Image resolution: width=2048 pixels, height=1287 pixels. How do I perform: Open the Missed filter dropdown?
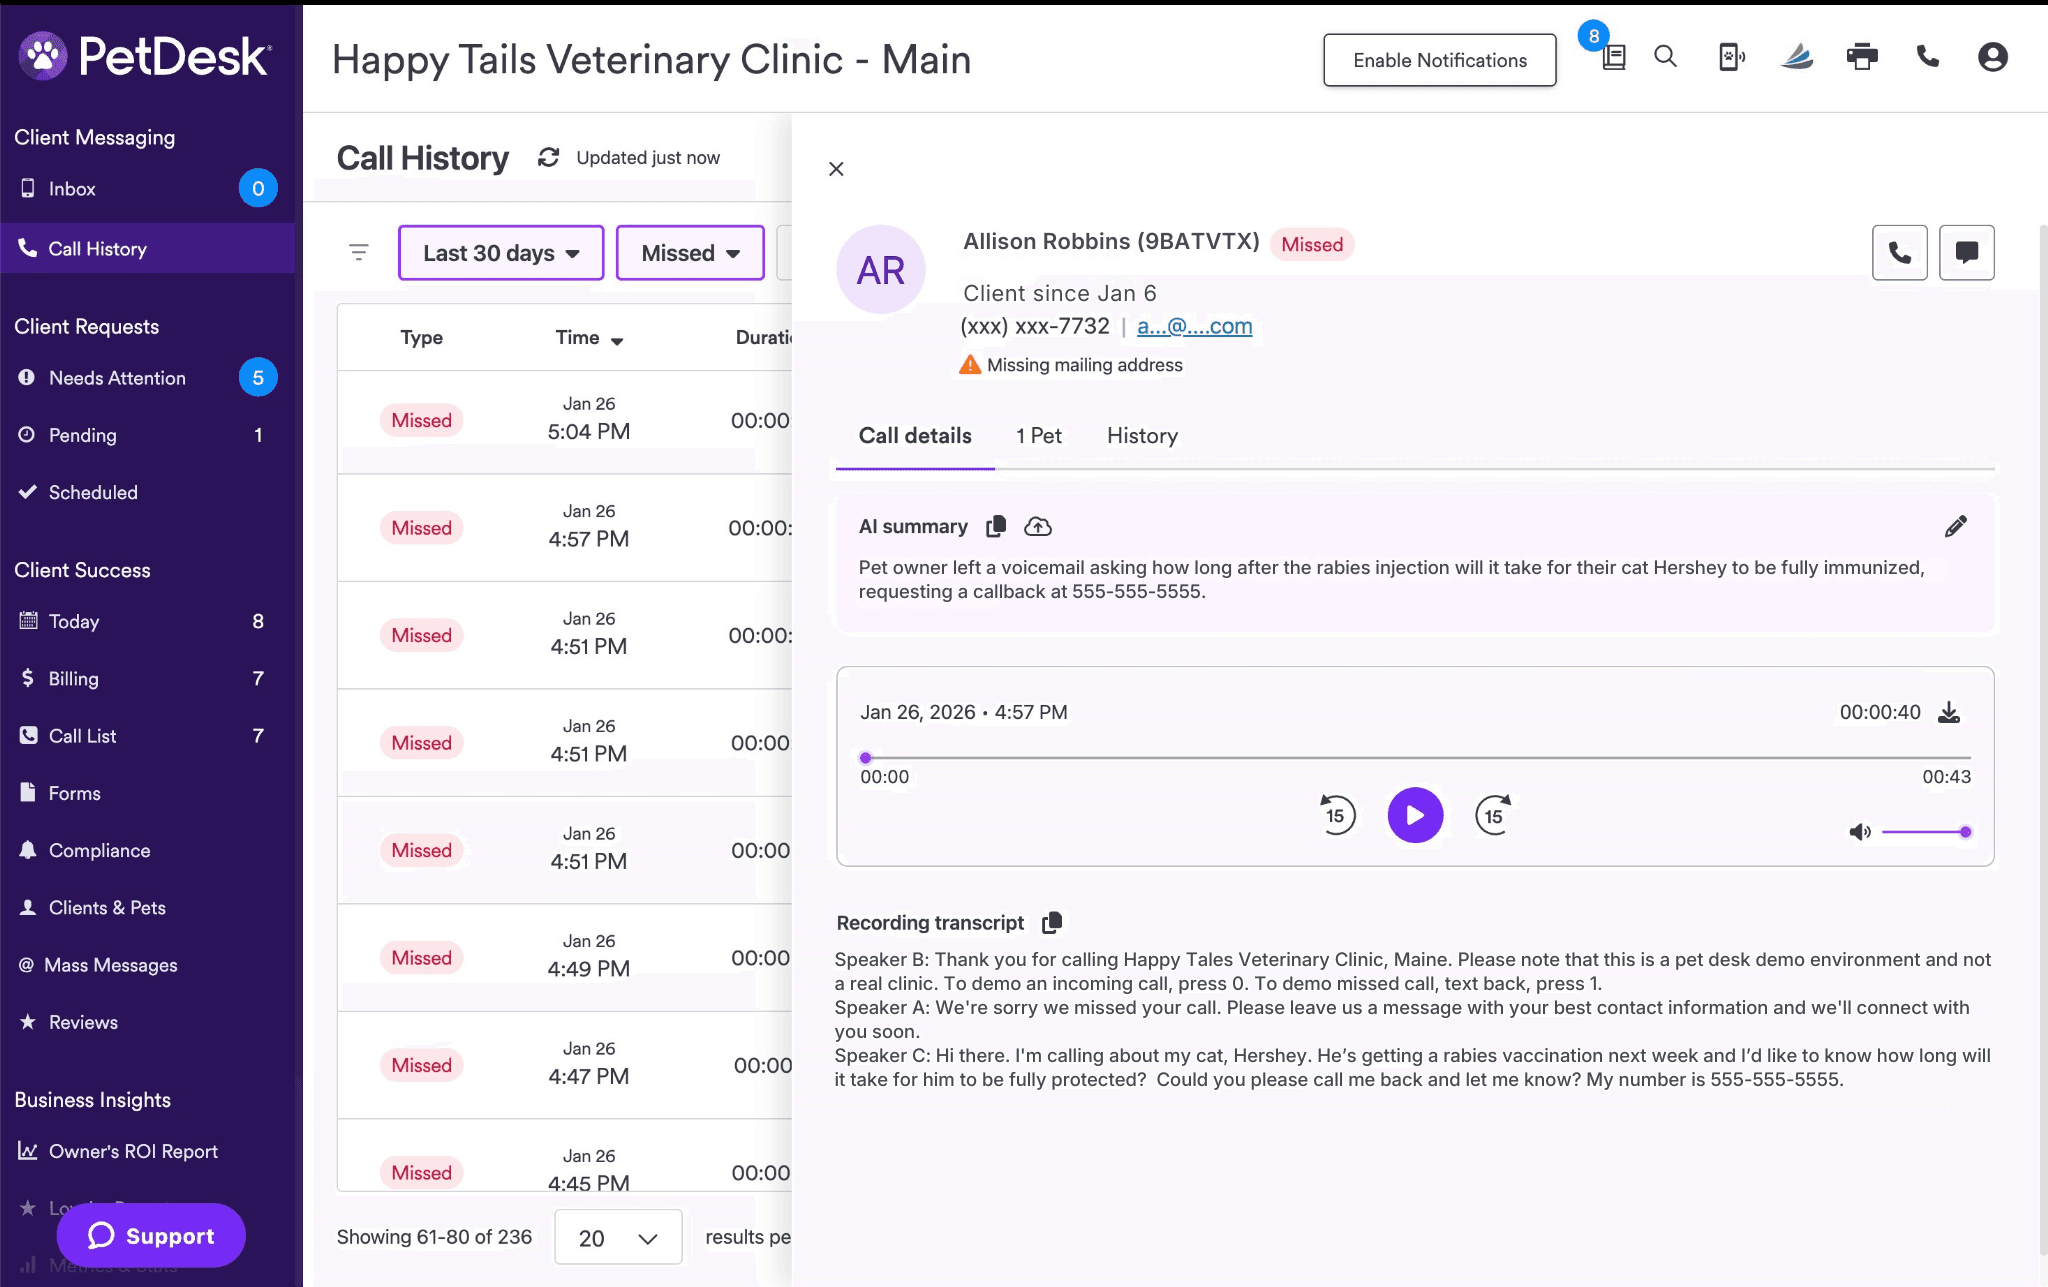[x=690, y=253]
